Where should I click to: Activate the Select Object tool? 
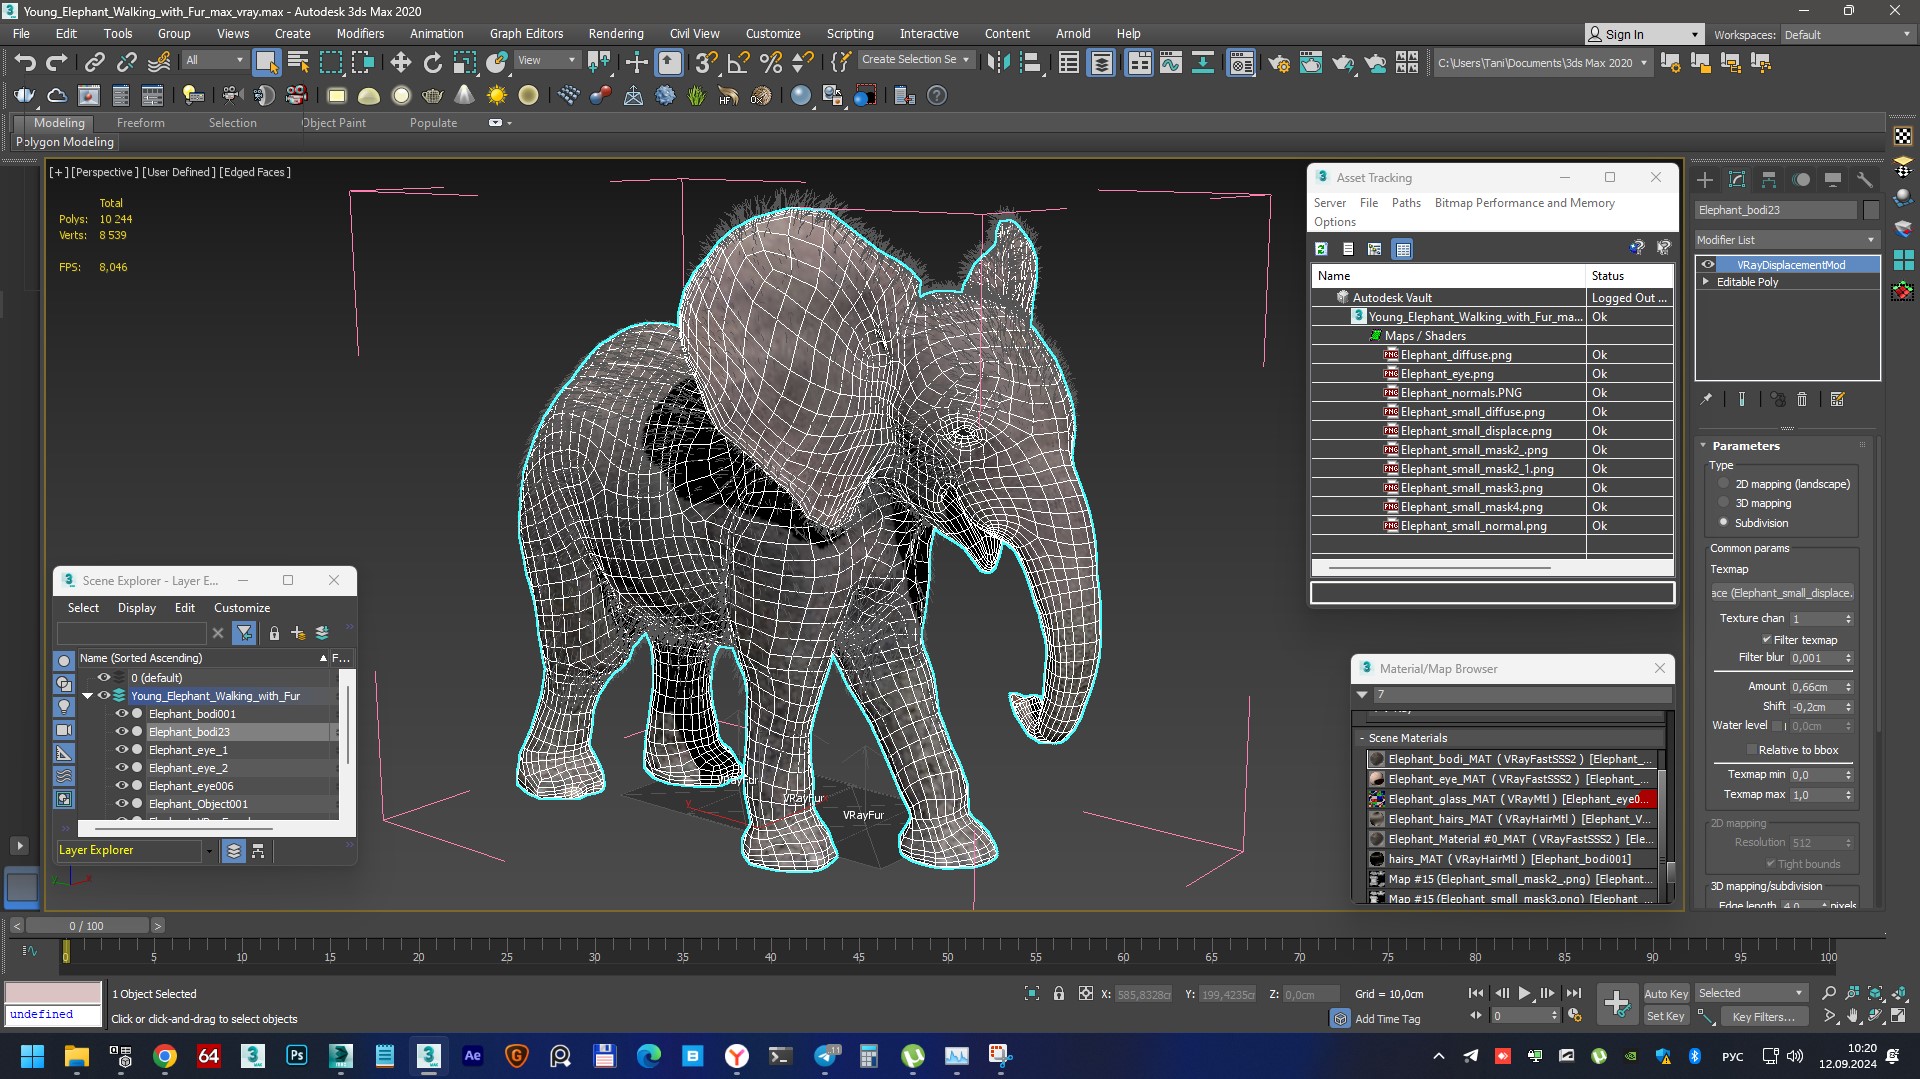point(266,63)
